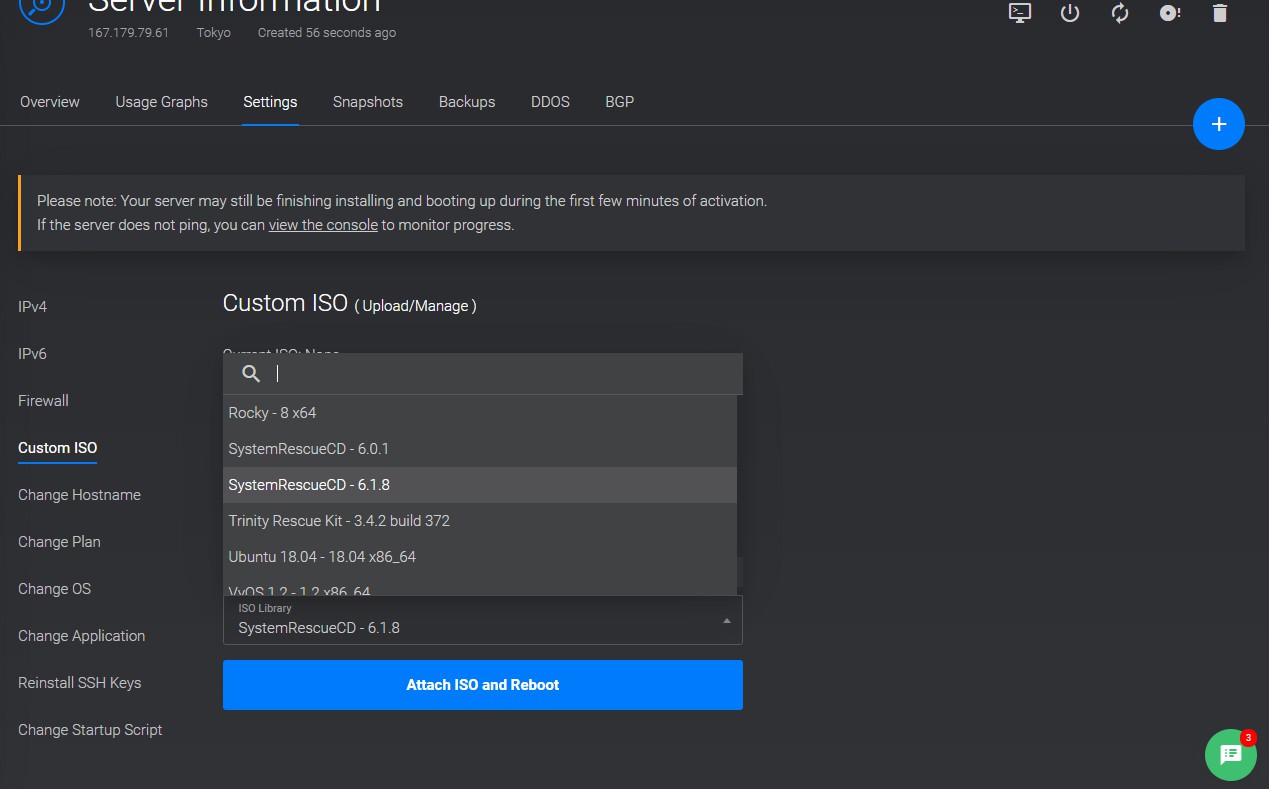1269x789 pixels.
Task: Click the Attach ISO and Reboot button
Action: coord(483,685)
